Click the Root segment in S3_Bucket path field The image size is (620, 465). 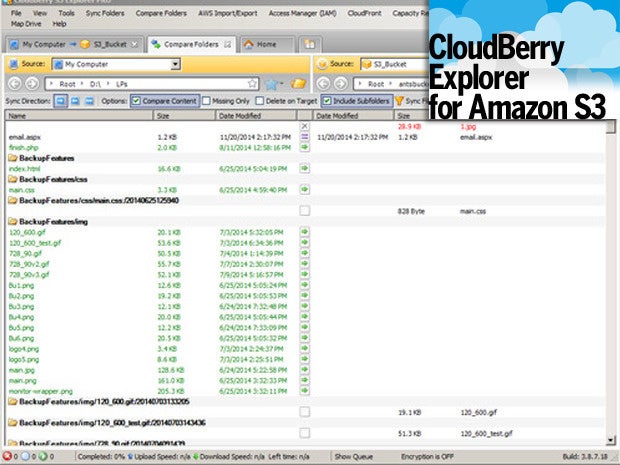(x=376, y=84)
